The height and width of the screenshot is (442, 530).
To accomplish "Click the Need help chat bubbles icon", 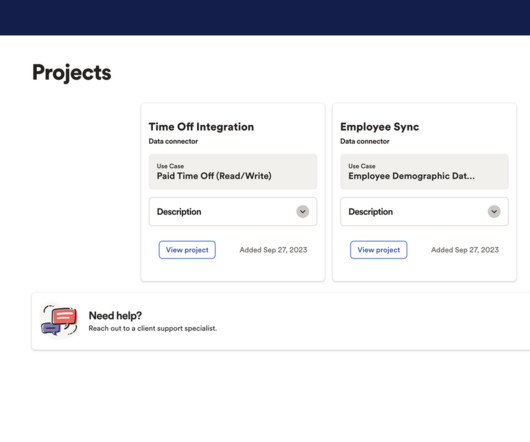I will [x=59, y=320].
